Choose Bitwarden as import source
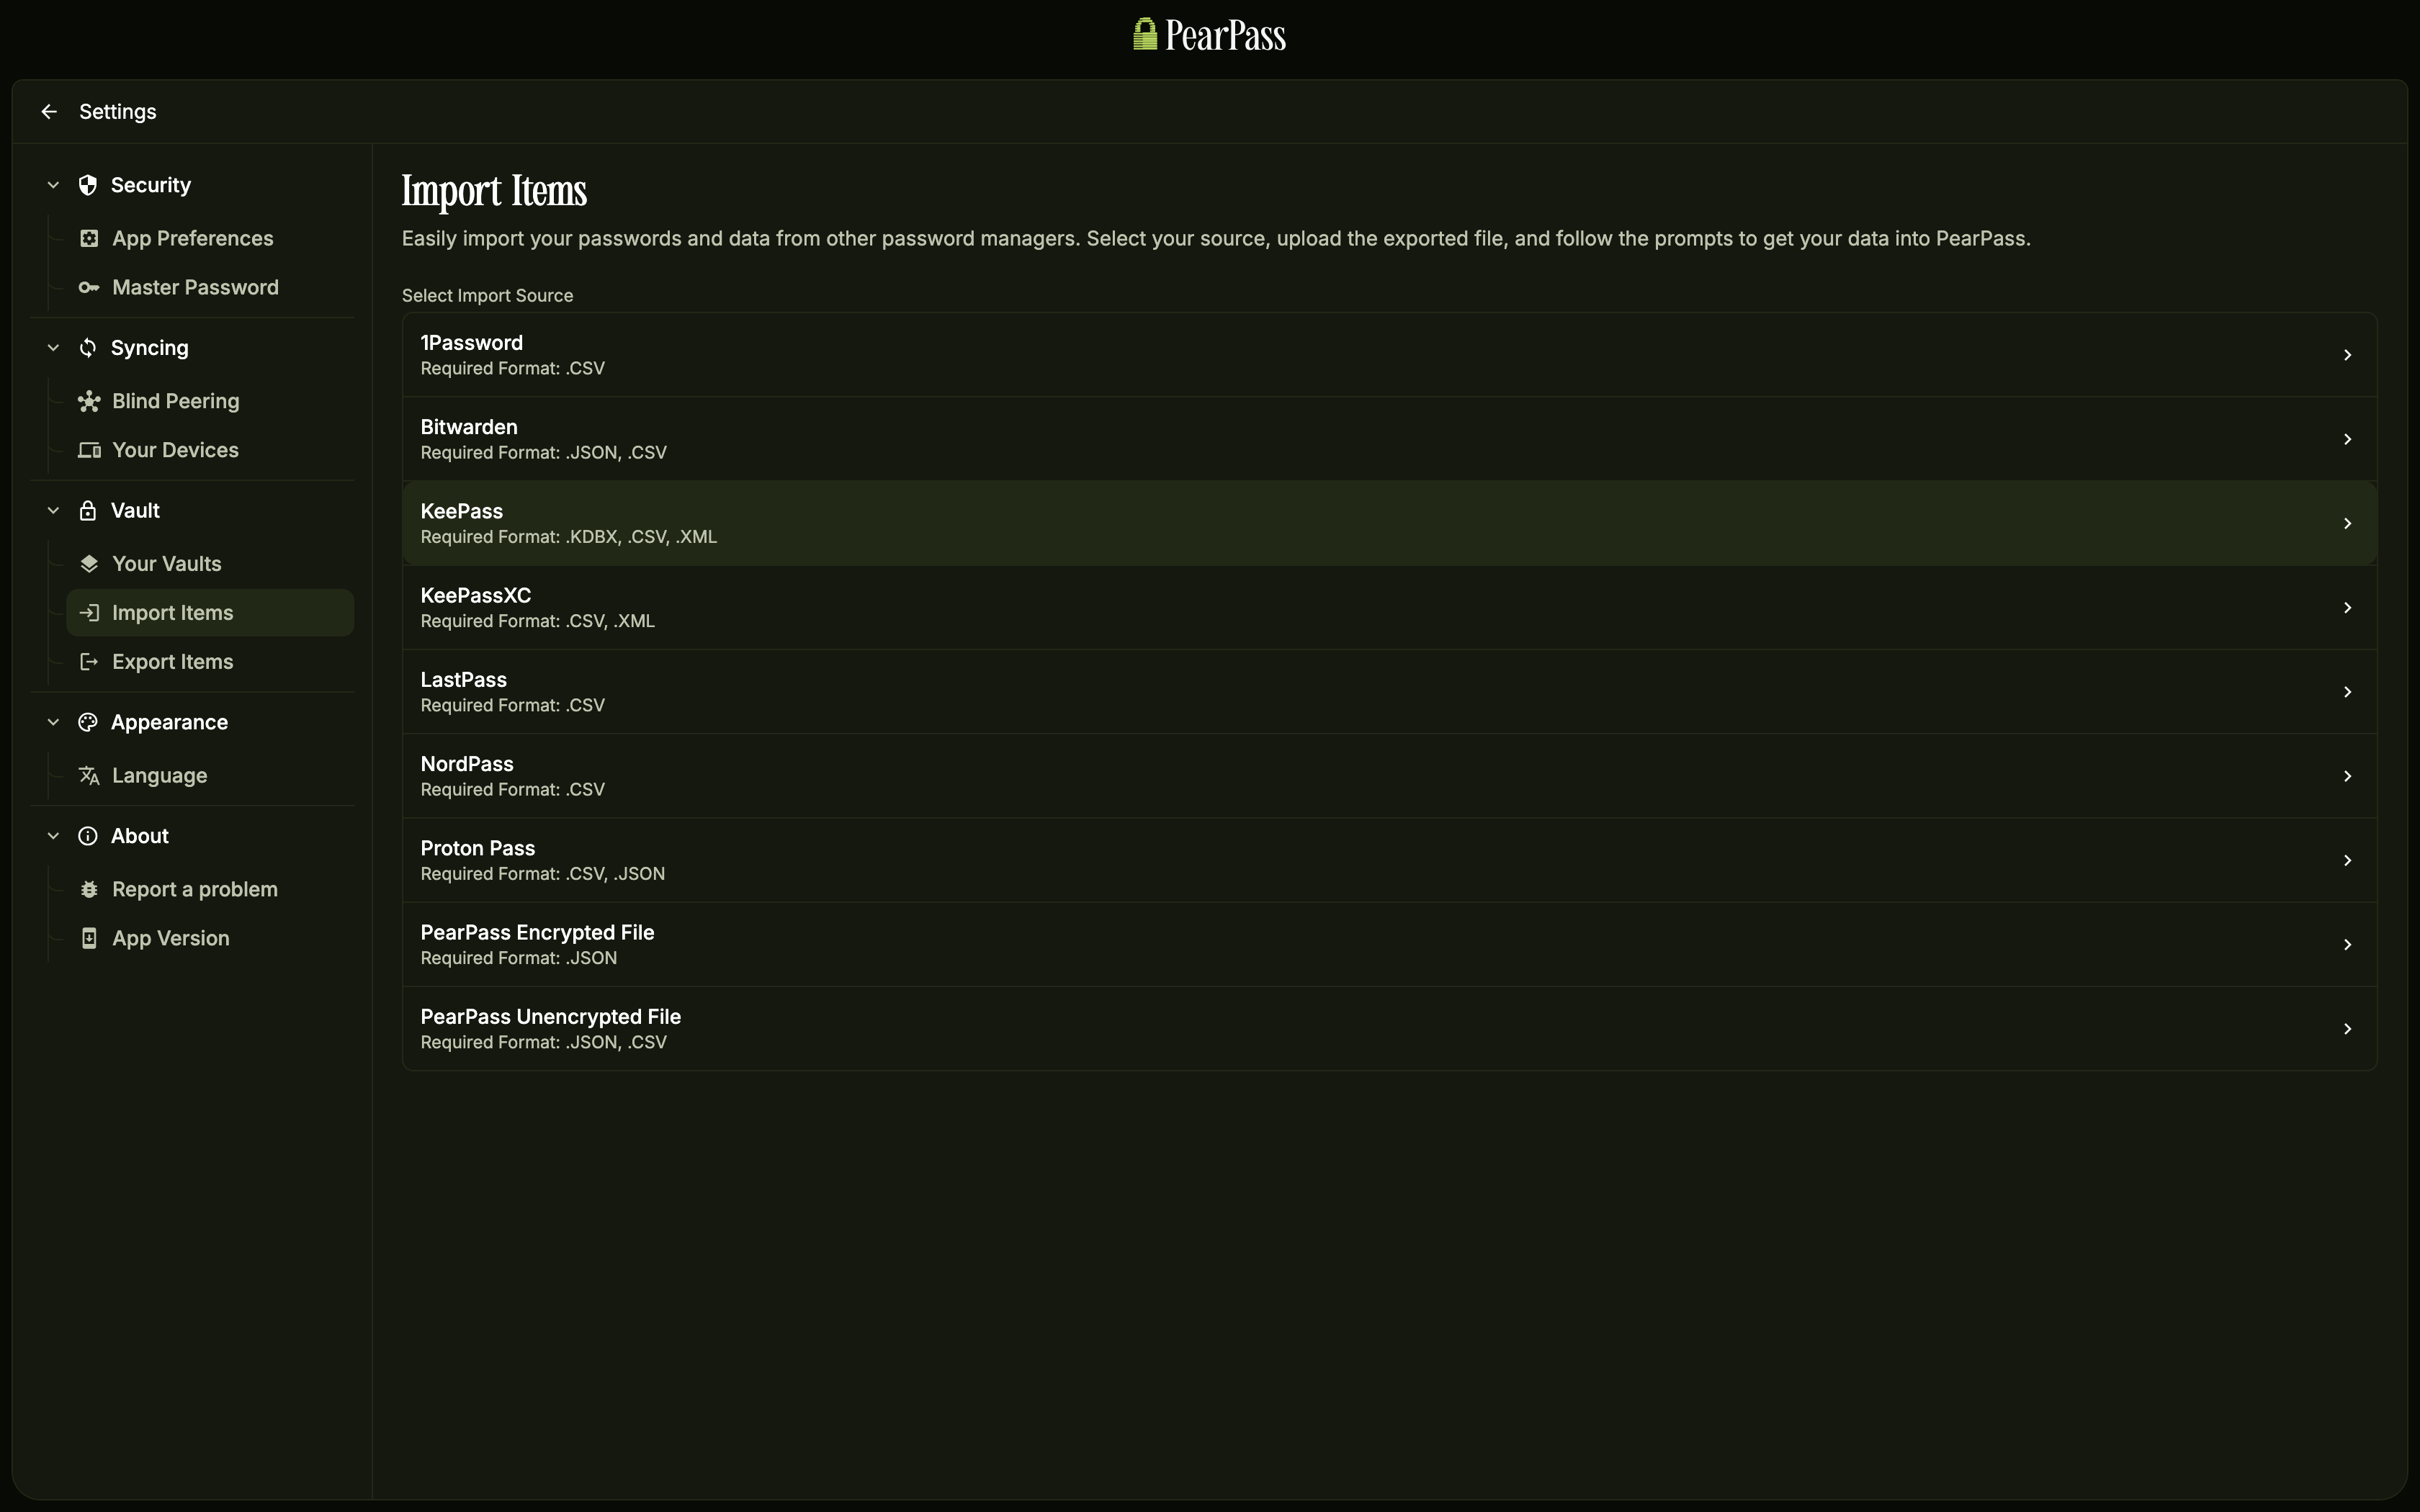The width and height of the screenshot is (2420, 1512). [x=1389, y=439]
